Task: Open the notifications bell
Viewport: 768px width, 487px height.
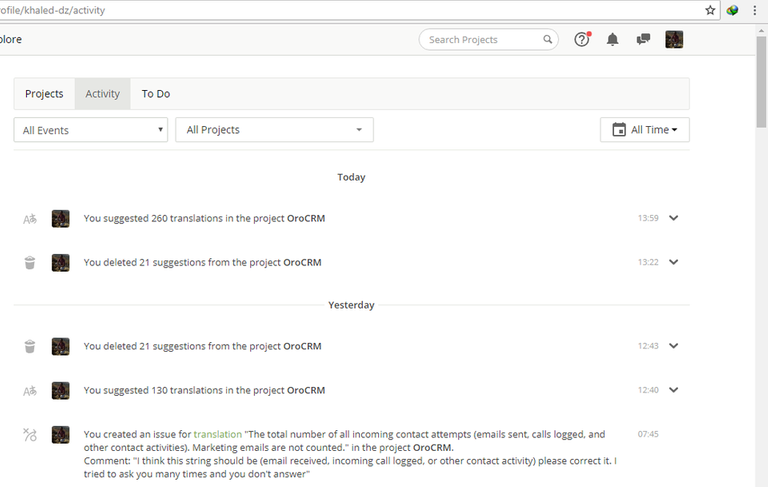Action: point(612,39)
